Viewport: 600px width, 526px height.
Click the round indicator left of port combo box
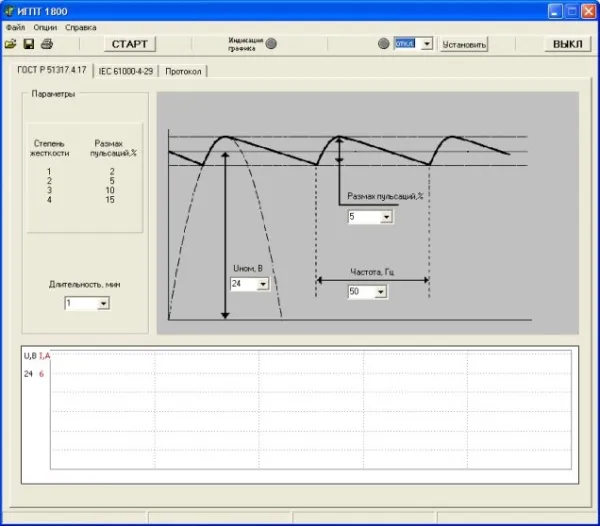point(384,44)
